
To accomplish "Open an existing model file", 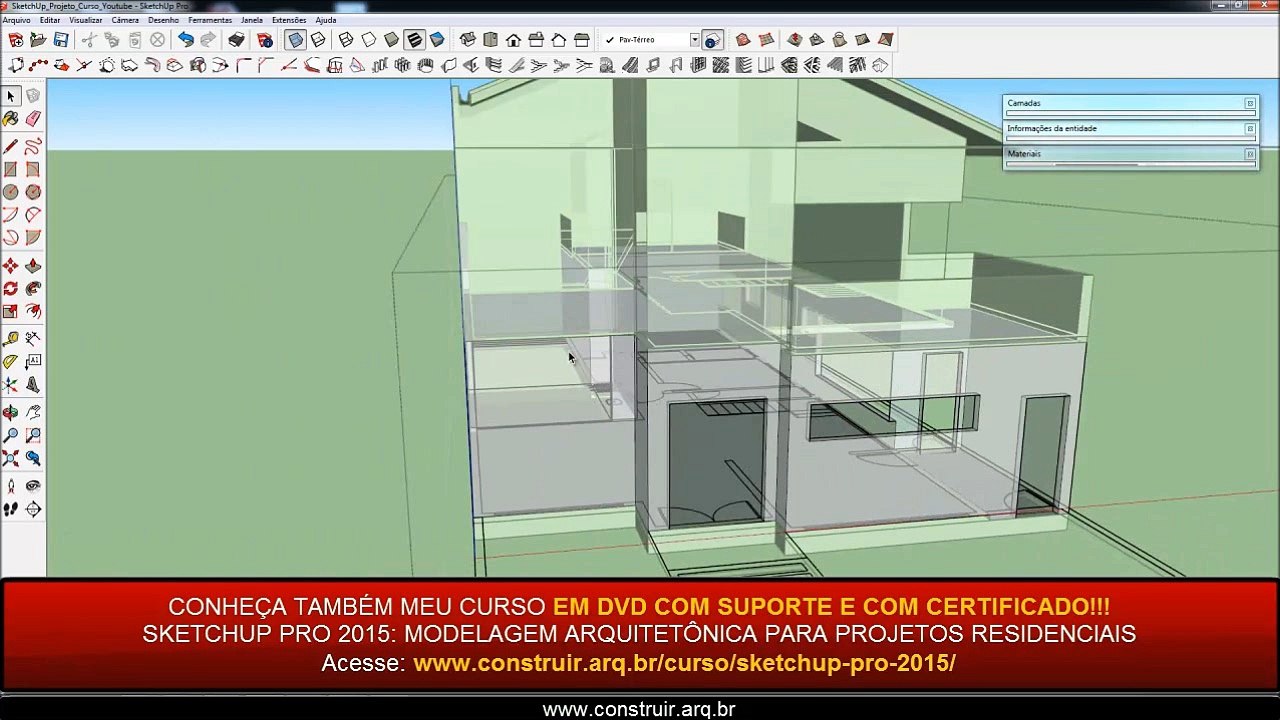I will click(x=38, y=40).
